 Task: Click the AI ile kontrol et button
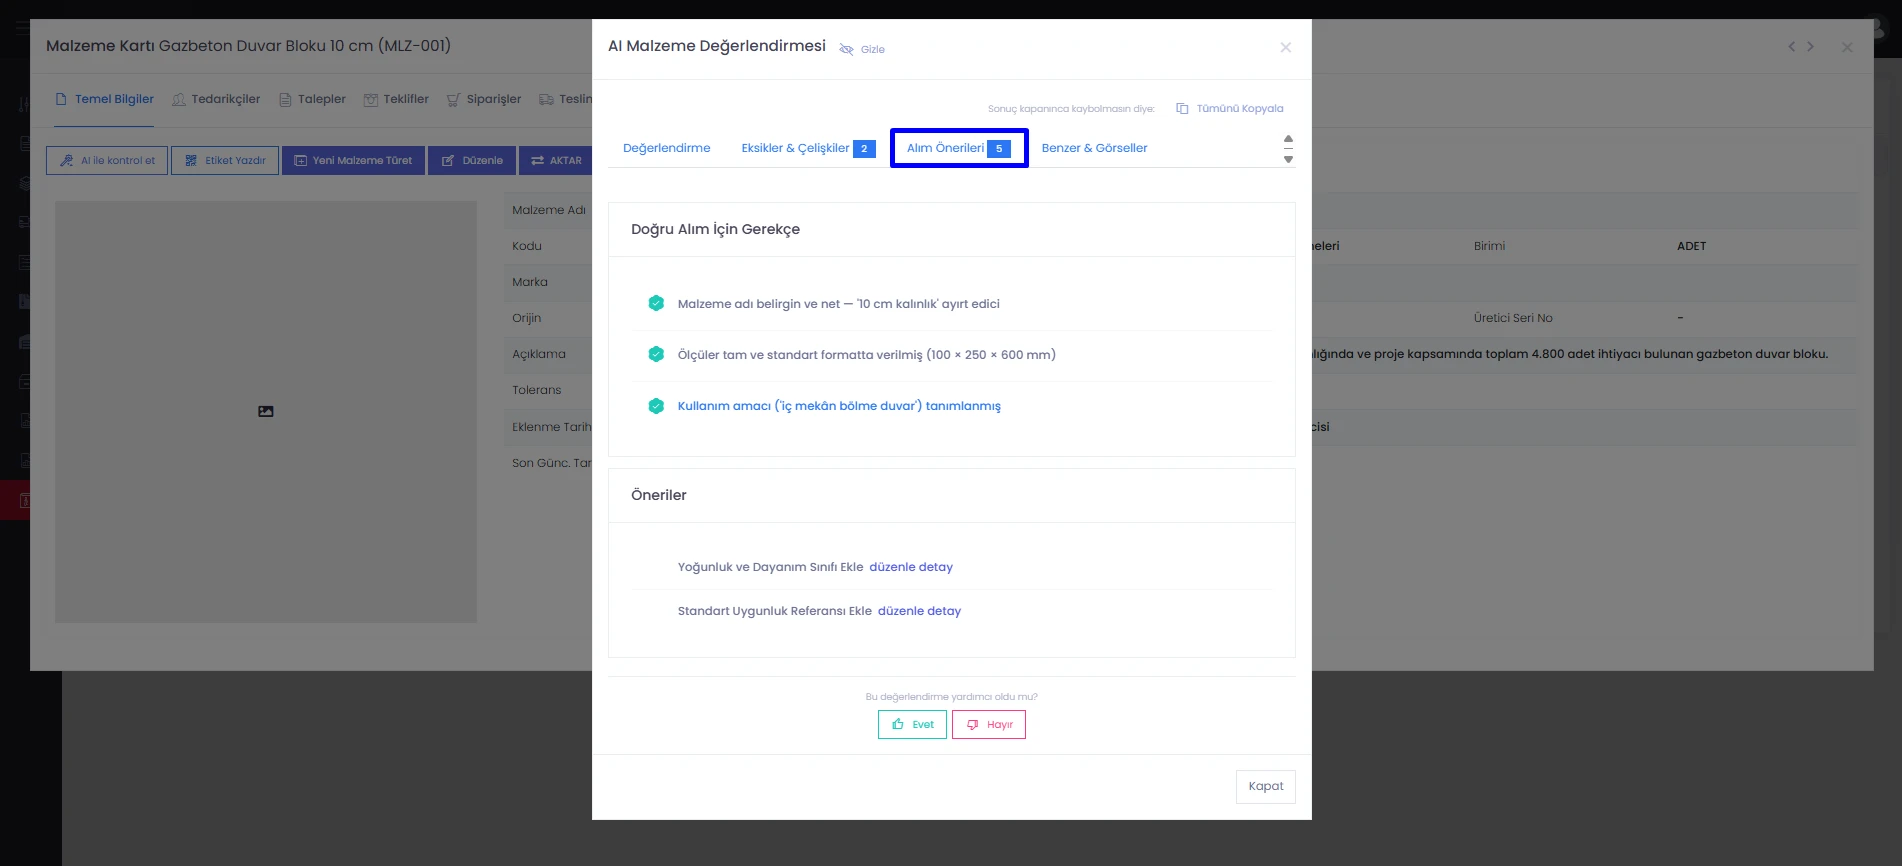(108, 160)
